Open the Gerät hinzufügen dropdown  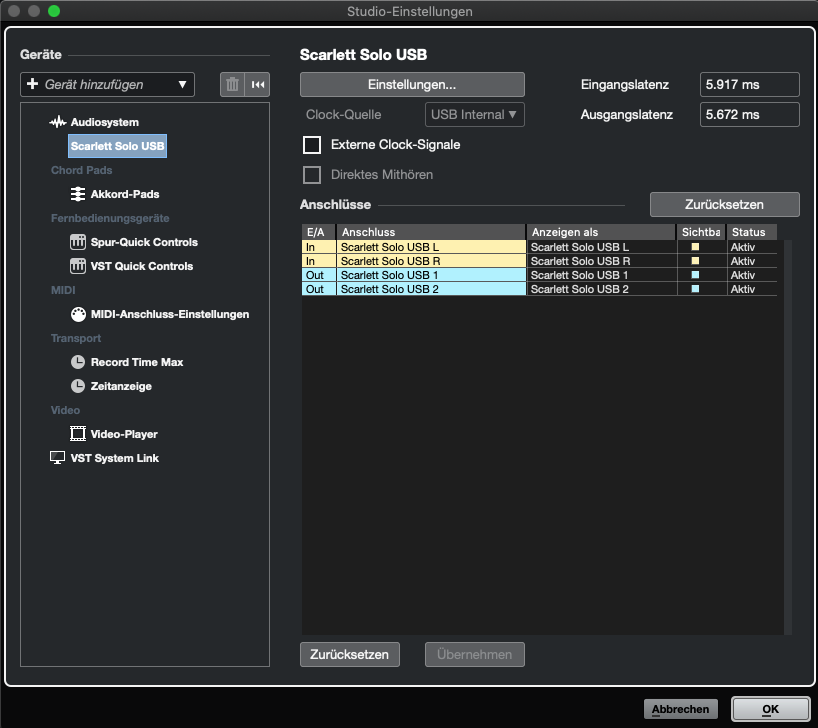coord(107,85)
